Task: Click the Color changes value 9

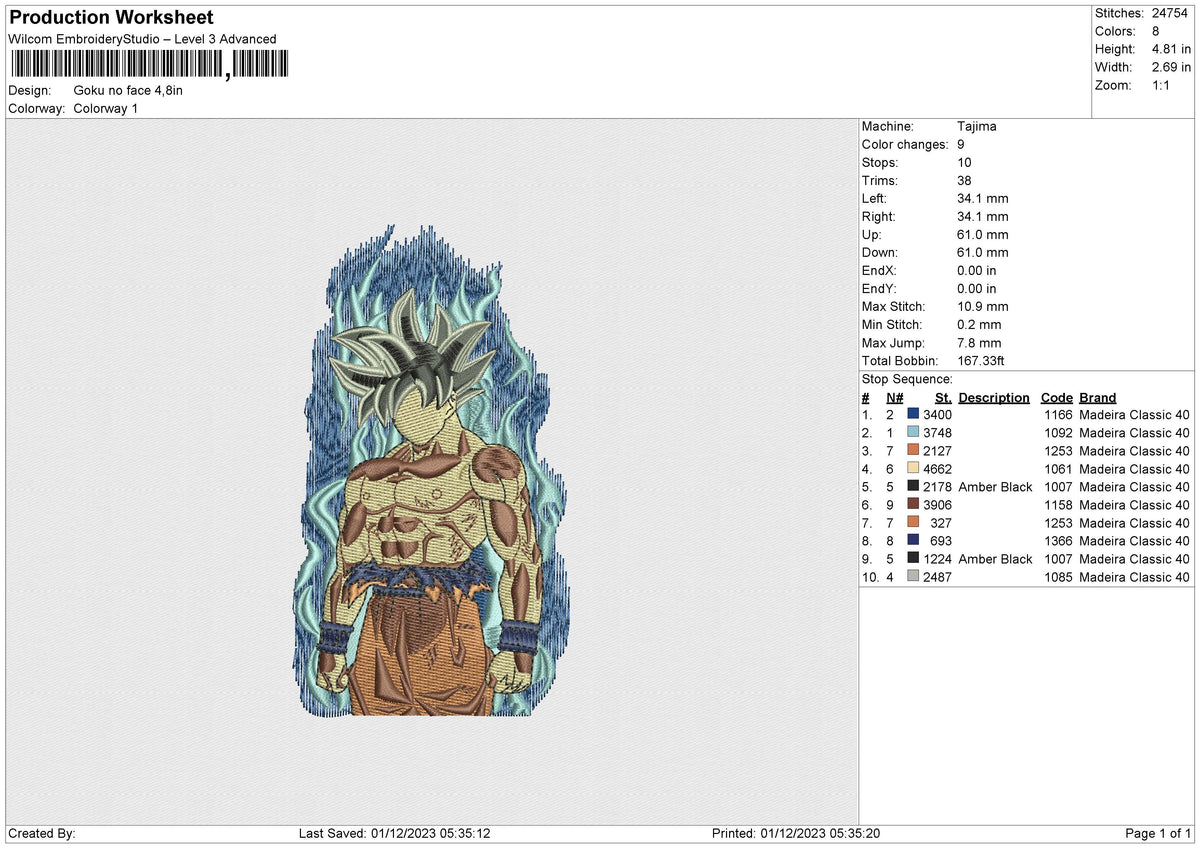Action: point(961,144)
